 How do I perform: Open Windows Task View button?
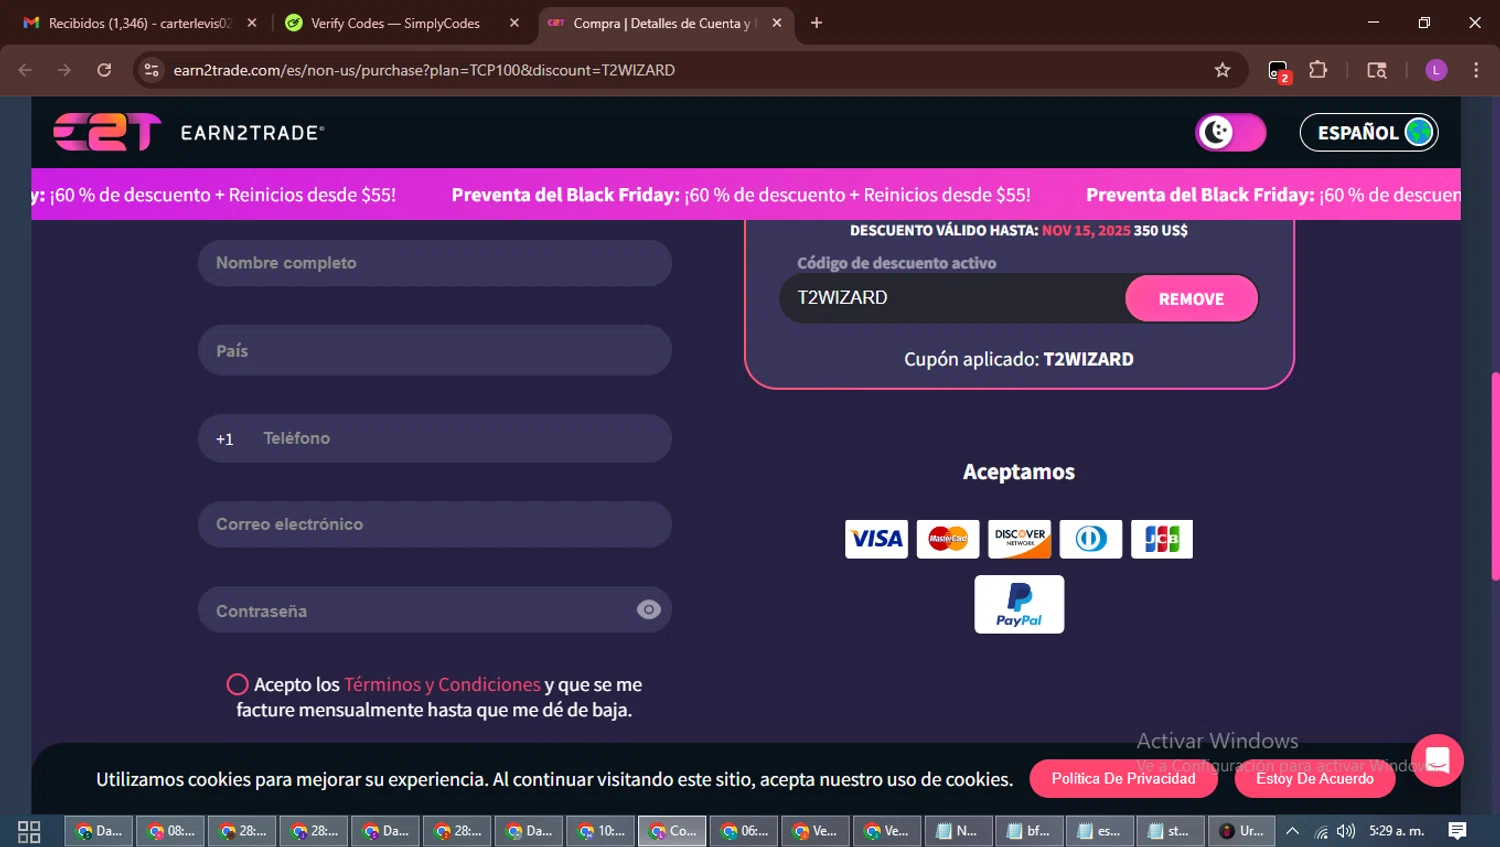29,831
